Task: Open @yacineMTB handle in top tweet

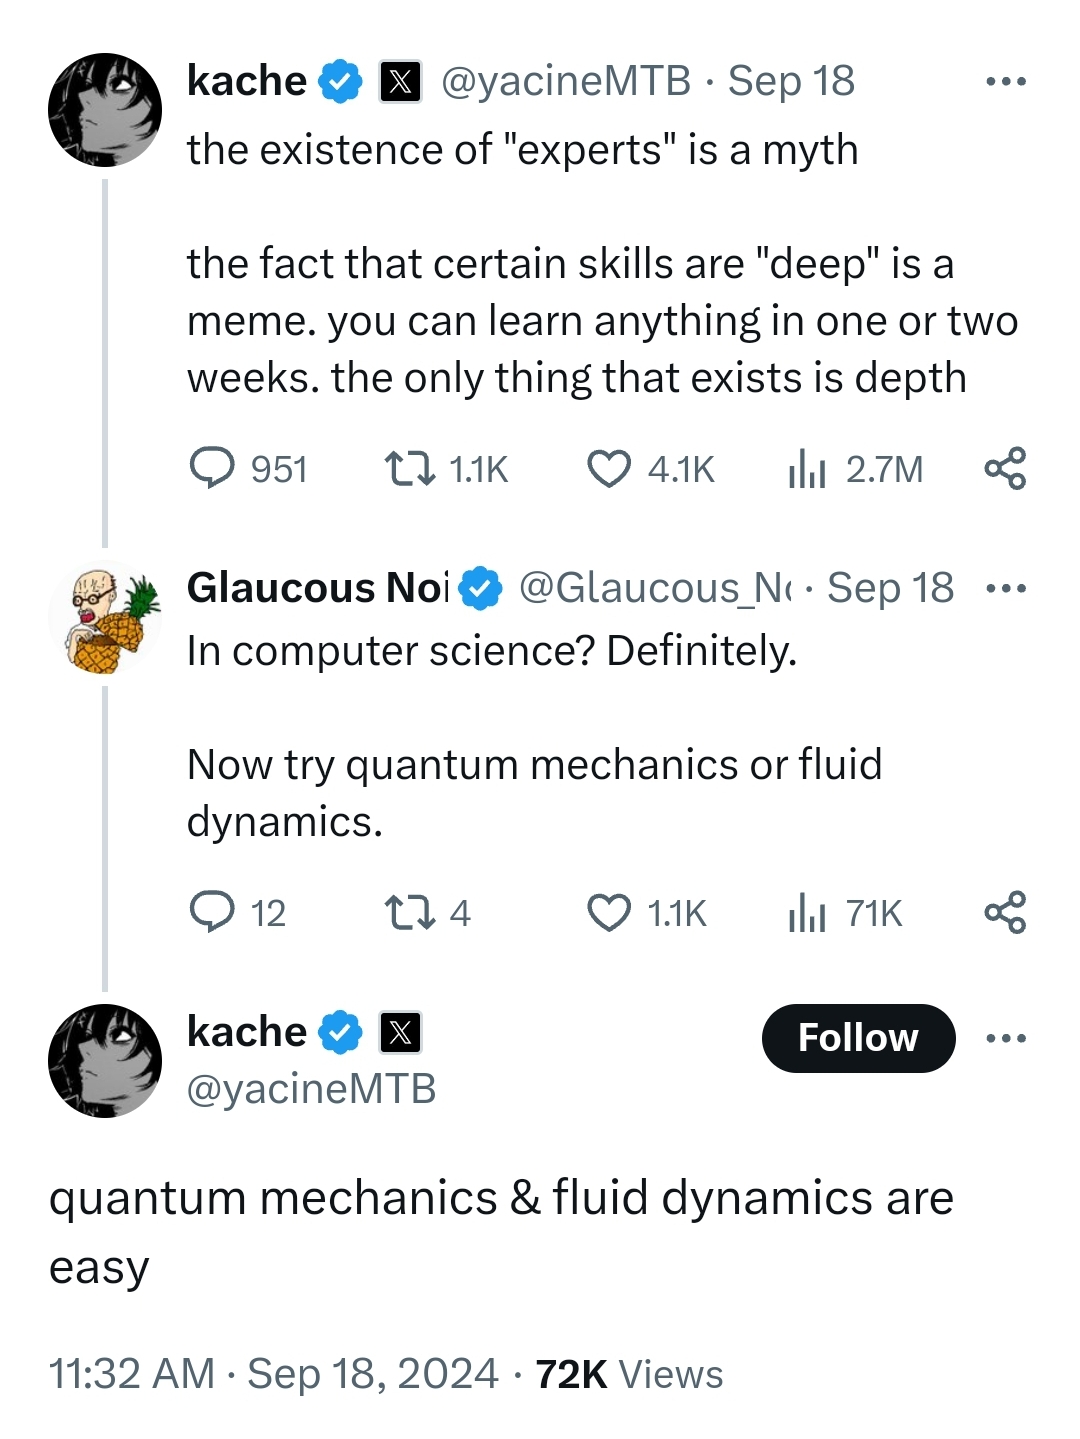Action: coord(565,81)
